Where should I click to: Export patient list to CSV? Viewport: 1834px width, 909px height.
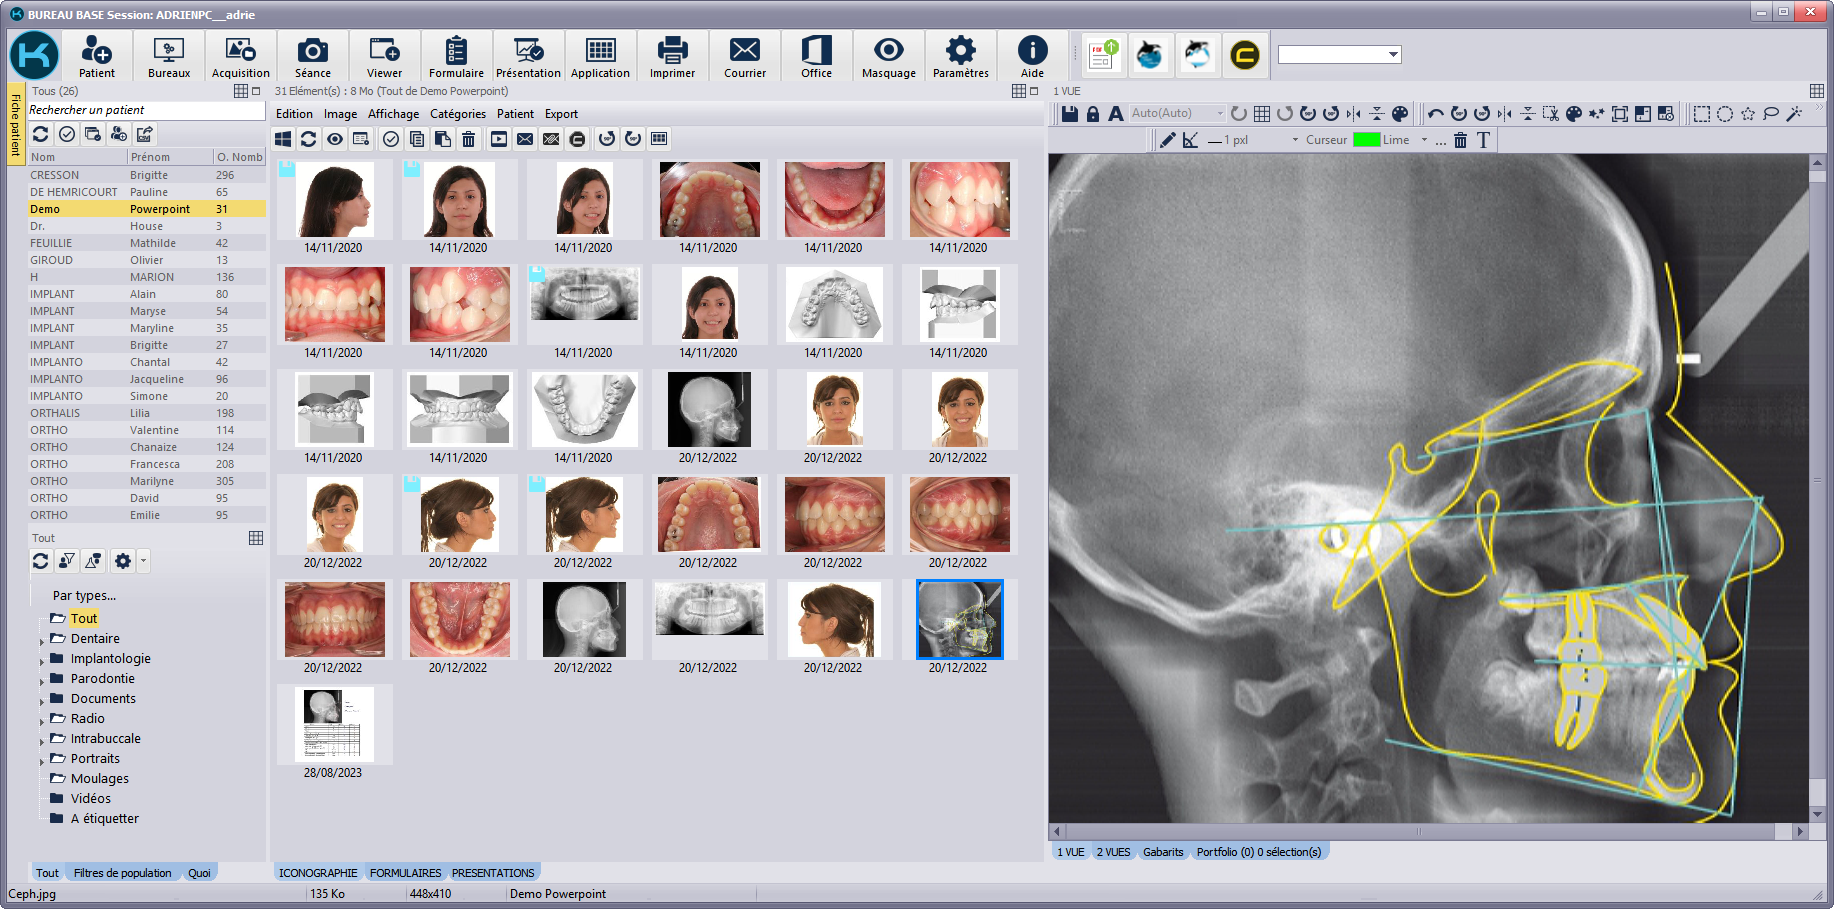(145, 134)
